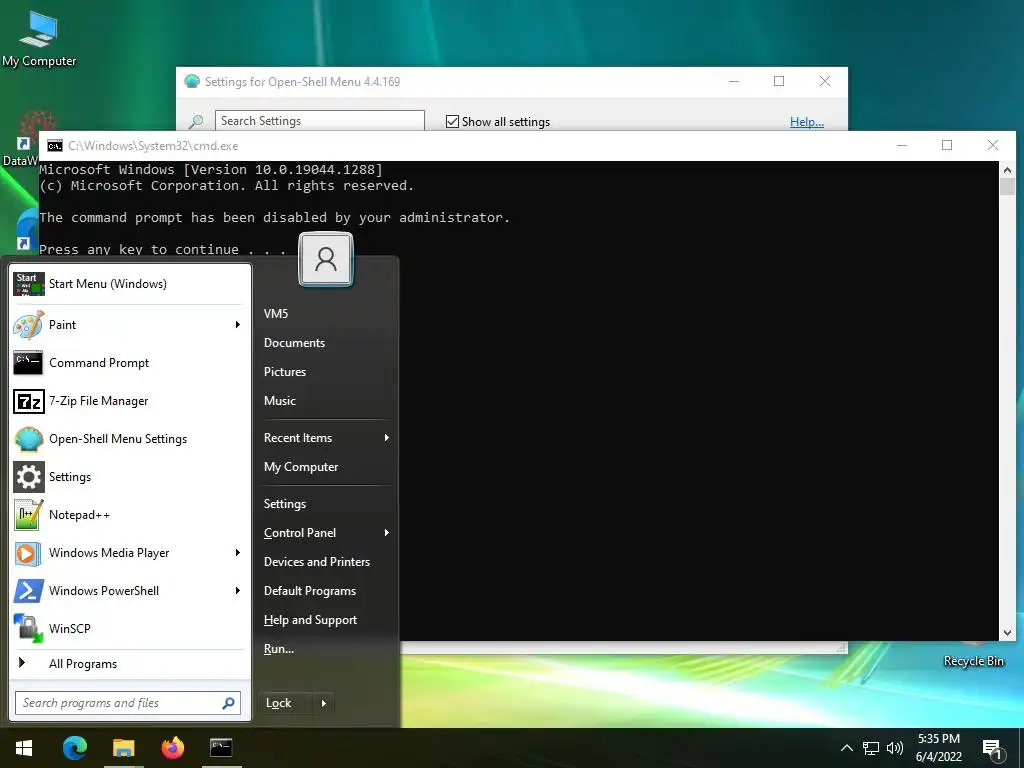This screenshot has width=1024, height=768.
Task: Click the Windows Start button on taskbar
Action: [24, 748]
